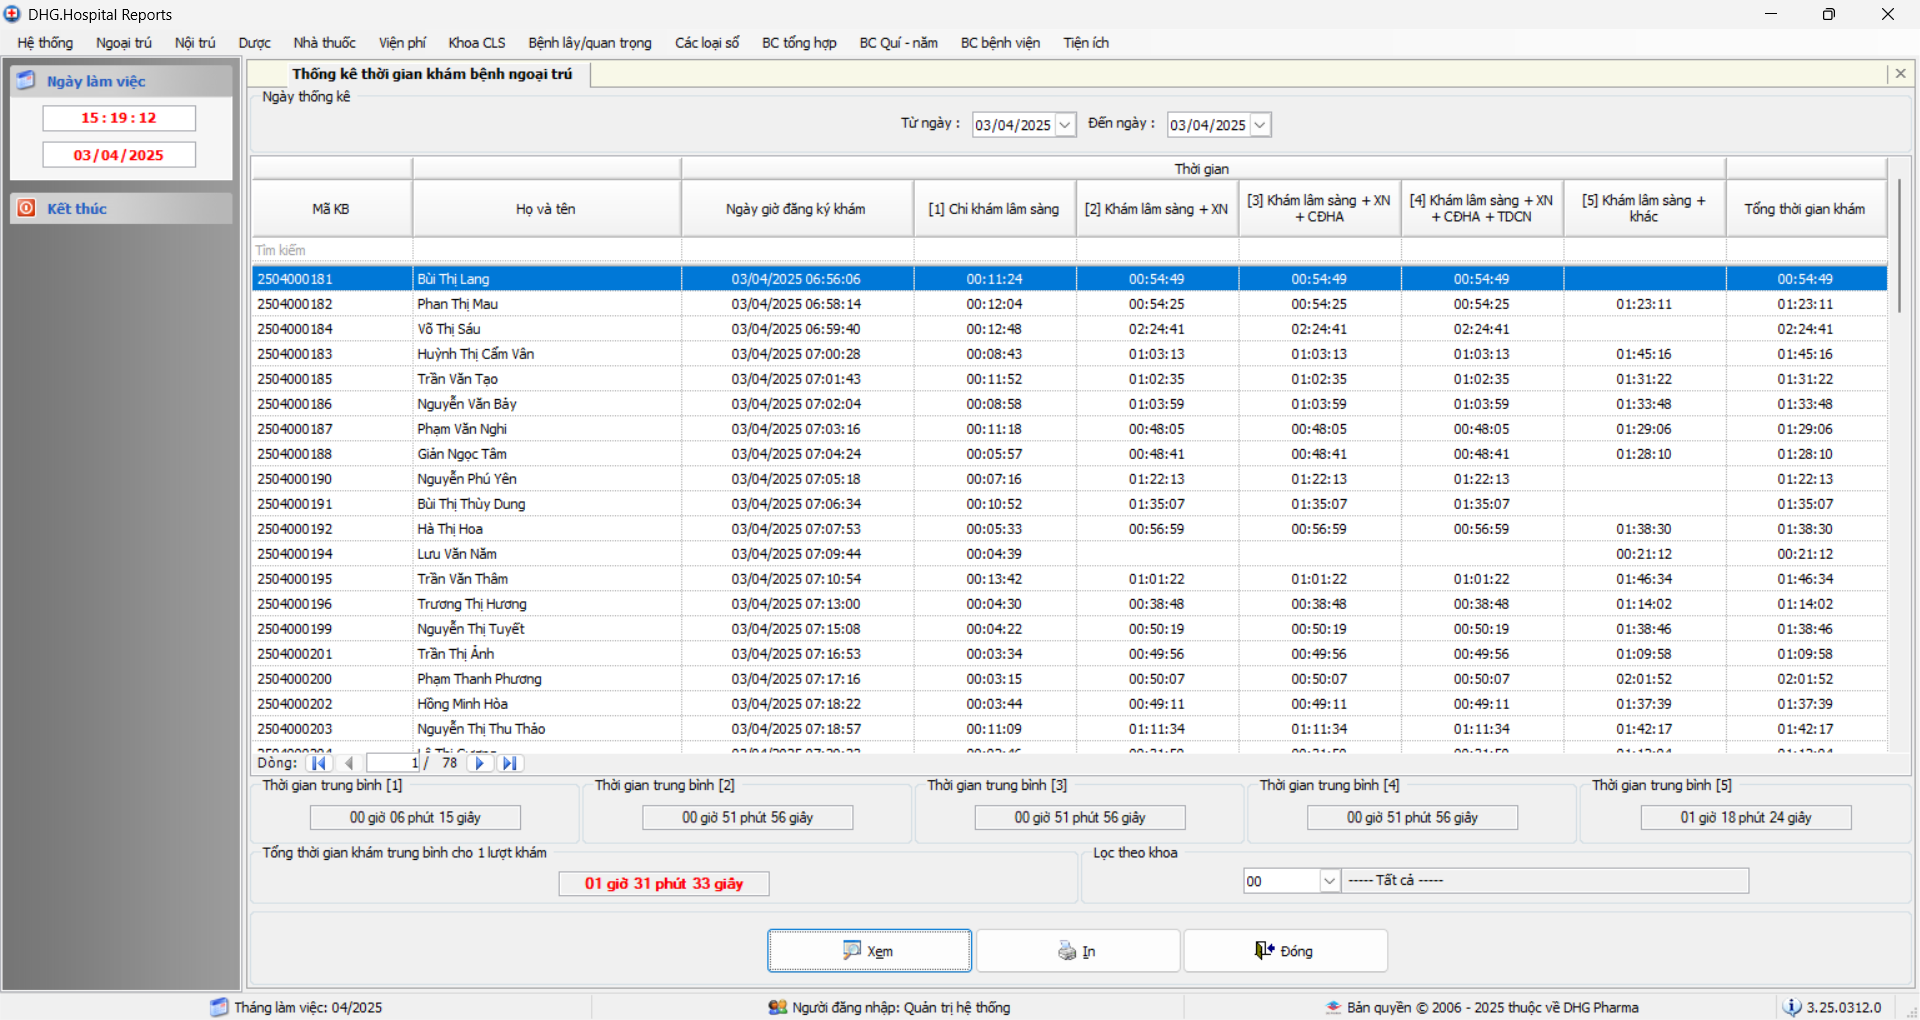Open the Bệnh lây/quan trọng menu
The image size is (1920, 1020).
point(590,43)
